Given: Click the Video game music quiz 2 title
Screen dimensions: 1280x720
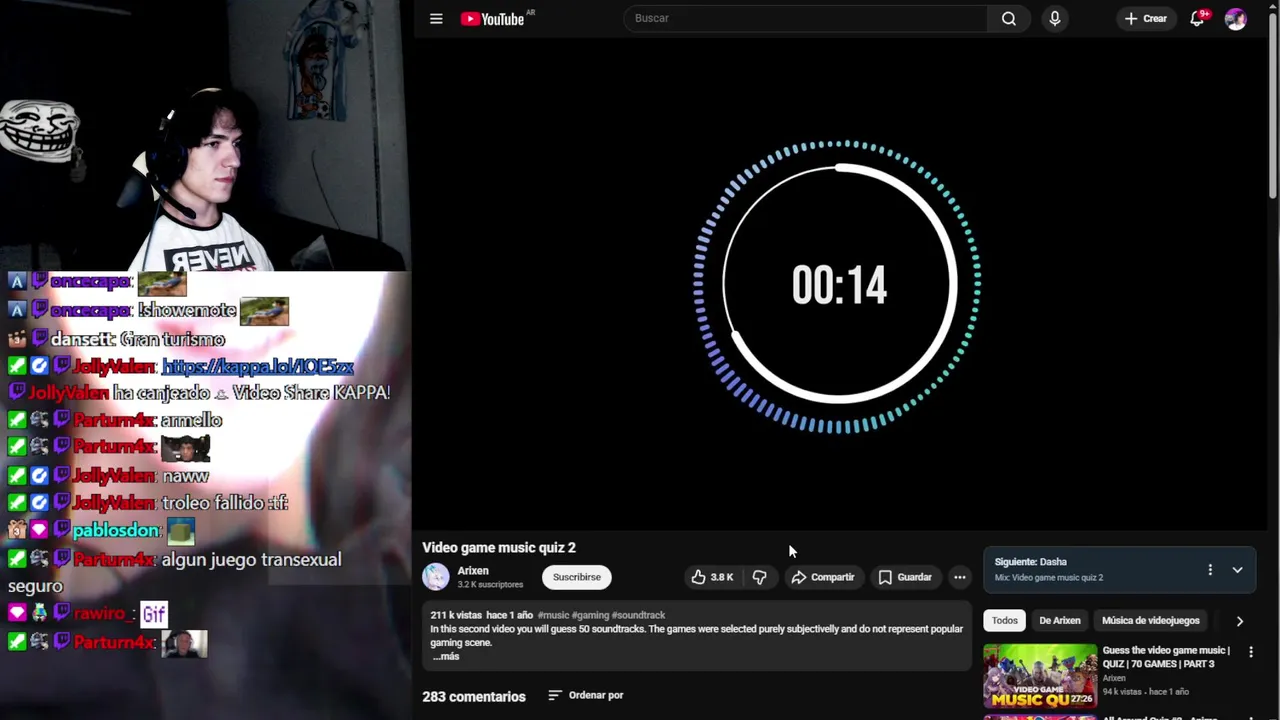Looking at the screenshot, I should 499,548.
